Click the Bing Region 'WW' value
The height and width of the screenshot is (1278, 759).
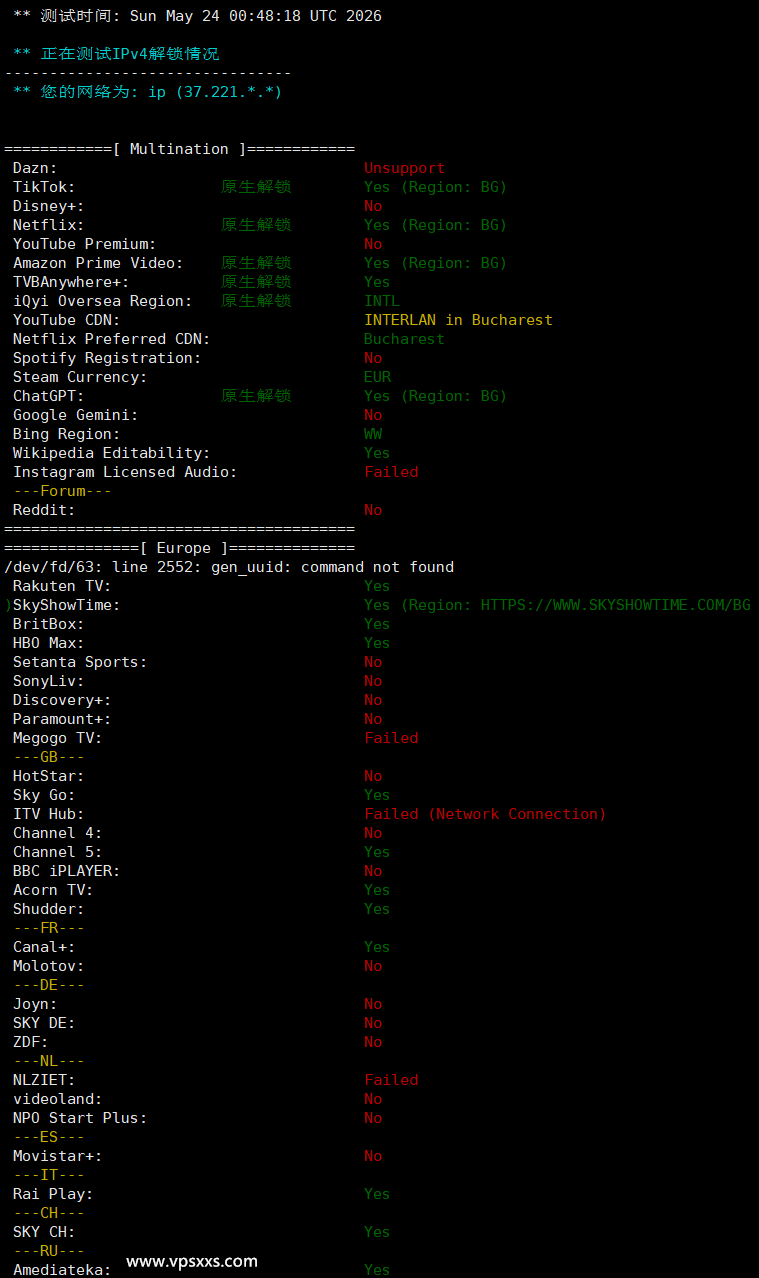coord(373,434)
